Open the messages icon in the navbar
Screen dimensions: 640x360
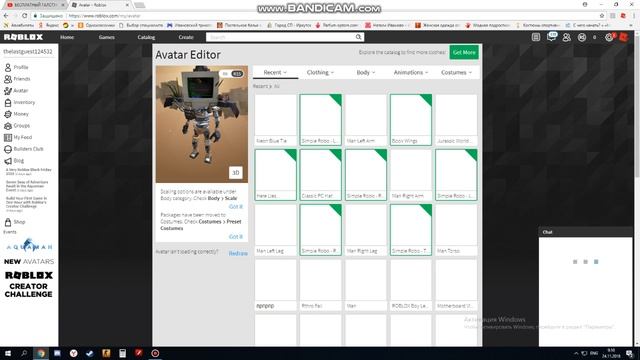pos(551,37)
